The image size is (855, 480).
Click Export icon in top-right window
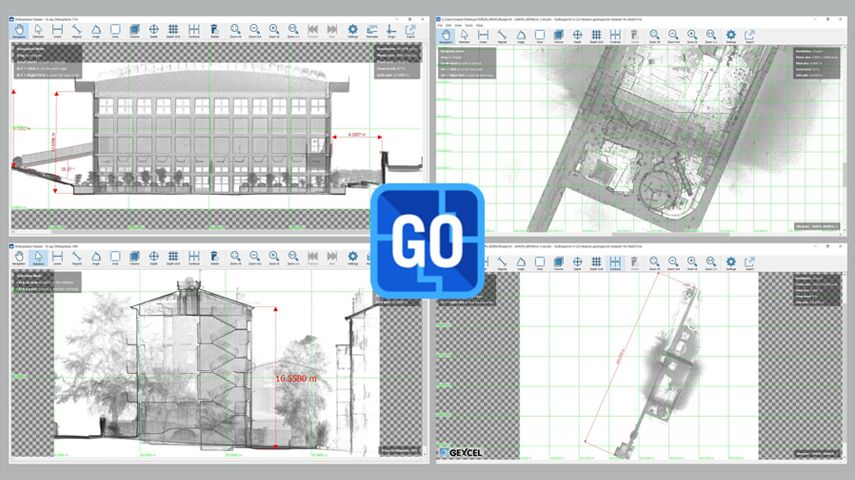[x=750, y=36]
